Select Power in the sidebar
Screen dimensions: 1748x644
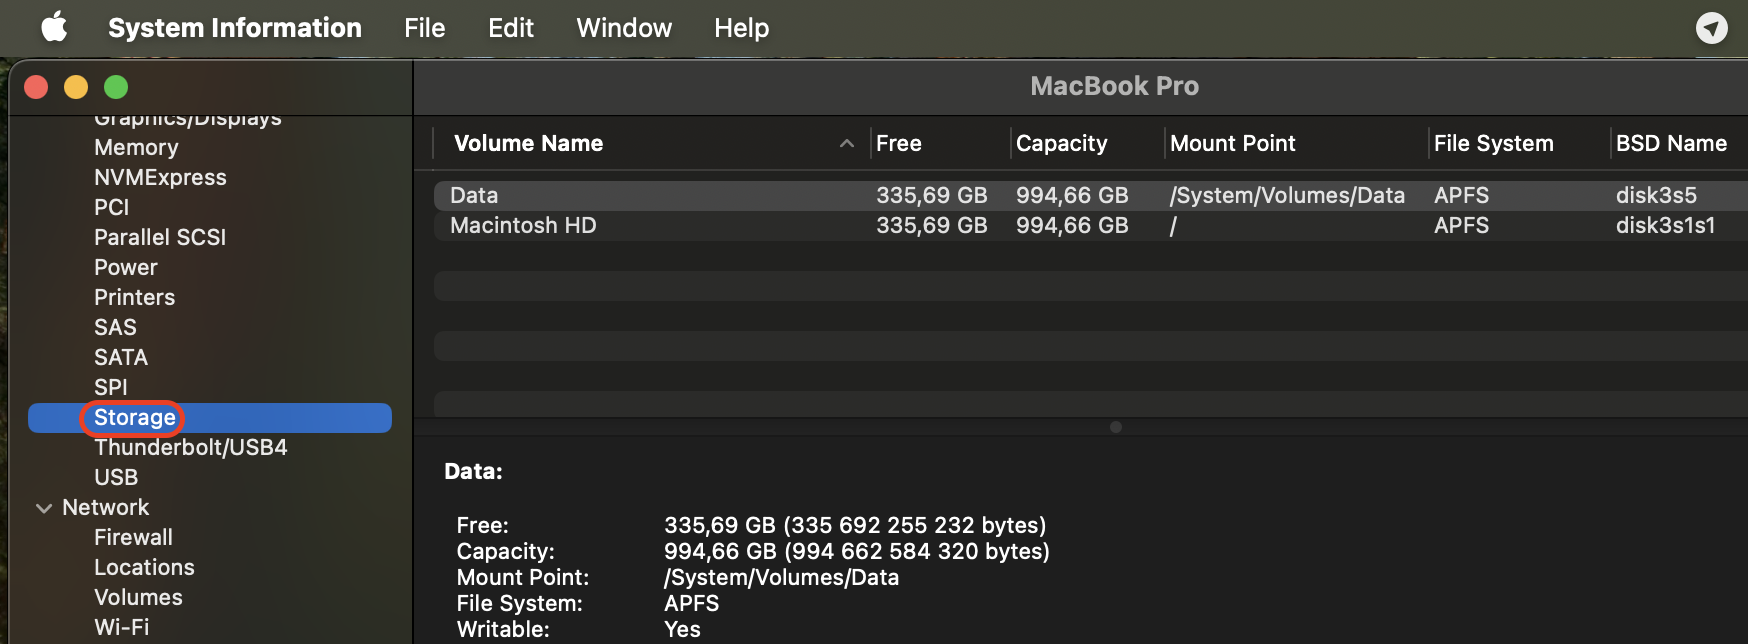[x=126, y=267]
